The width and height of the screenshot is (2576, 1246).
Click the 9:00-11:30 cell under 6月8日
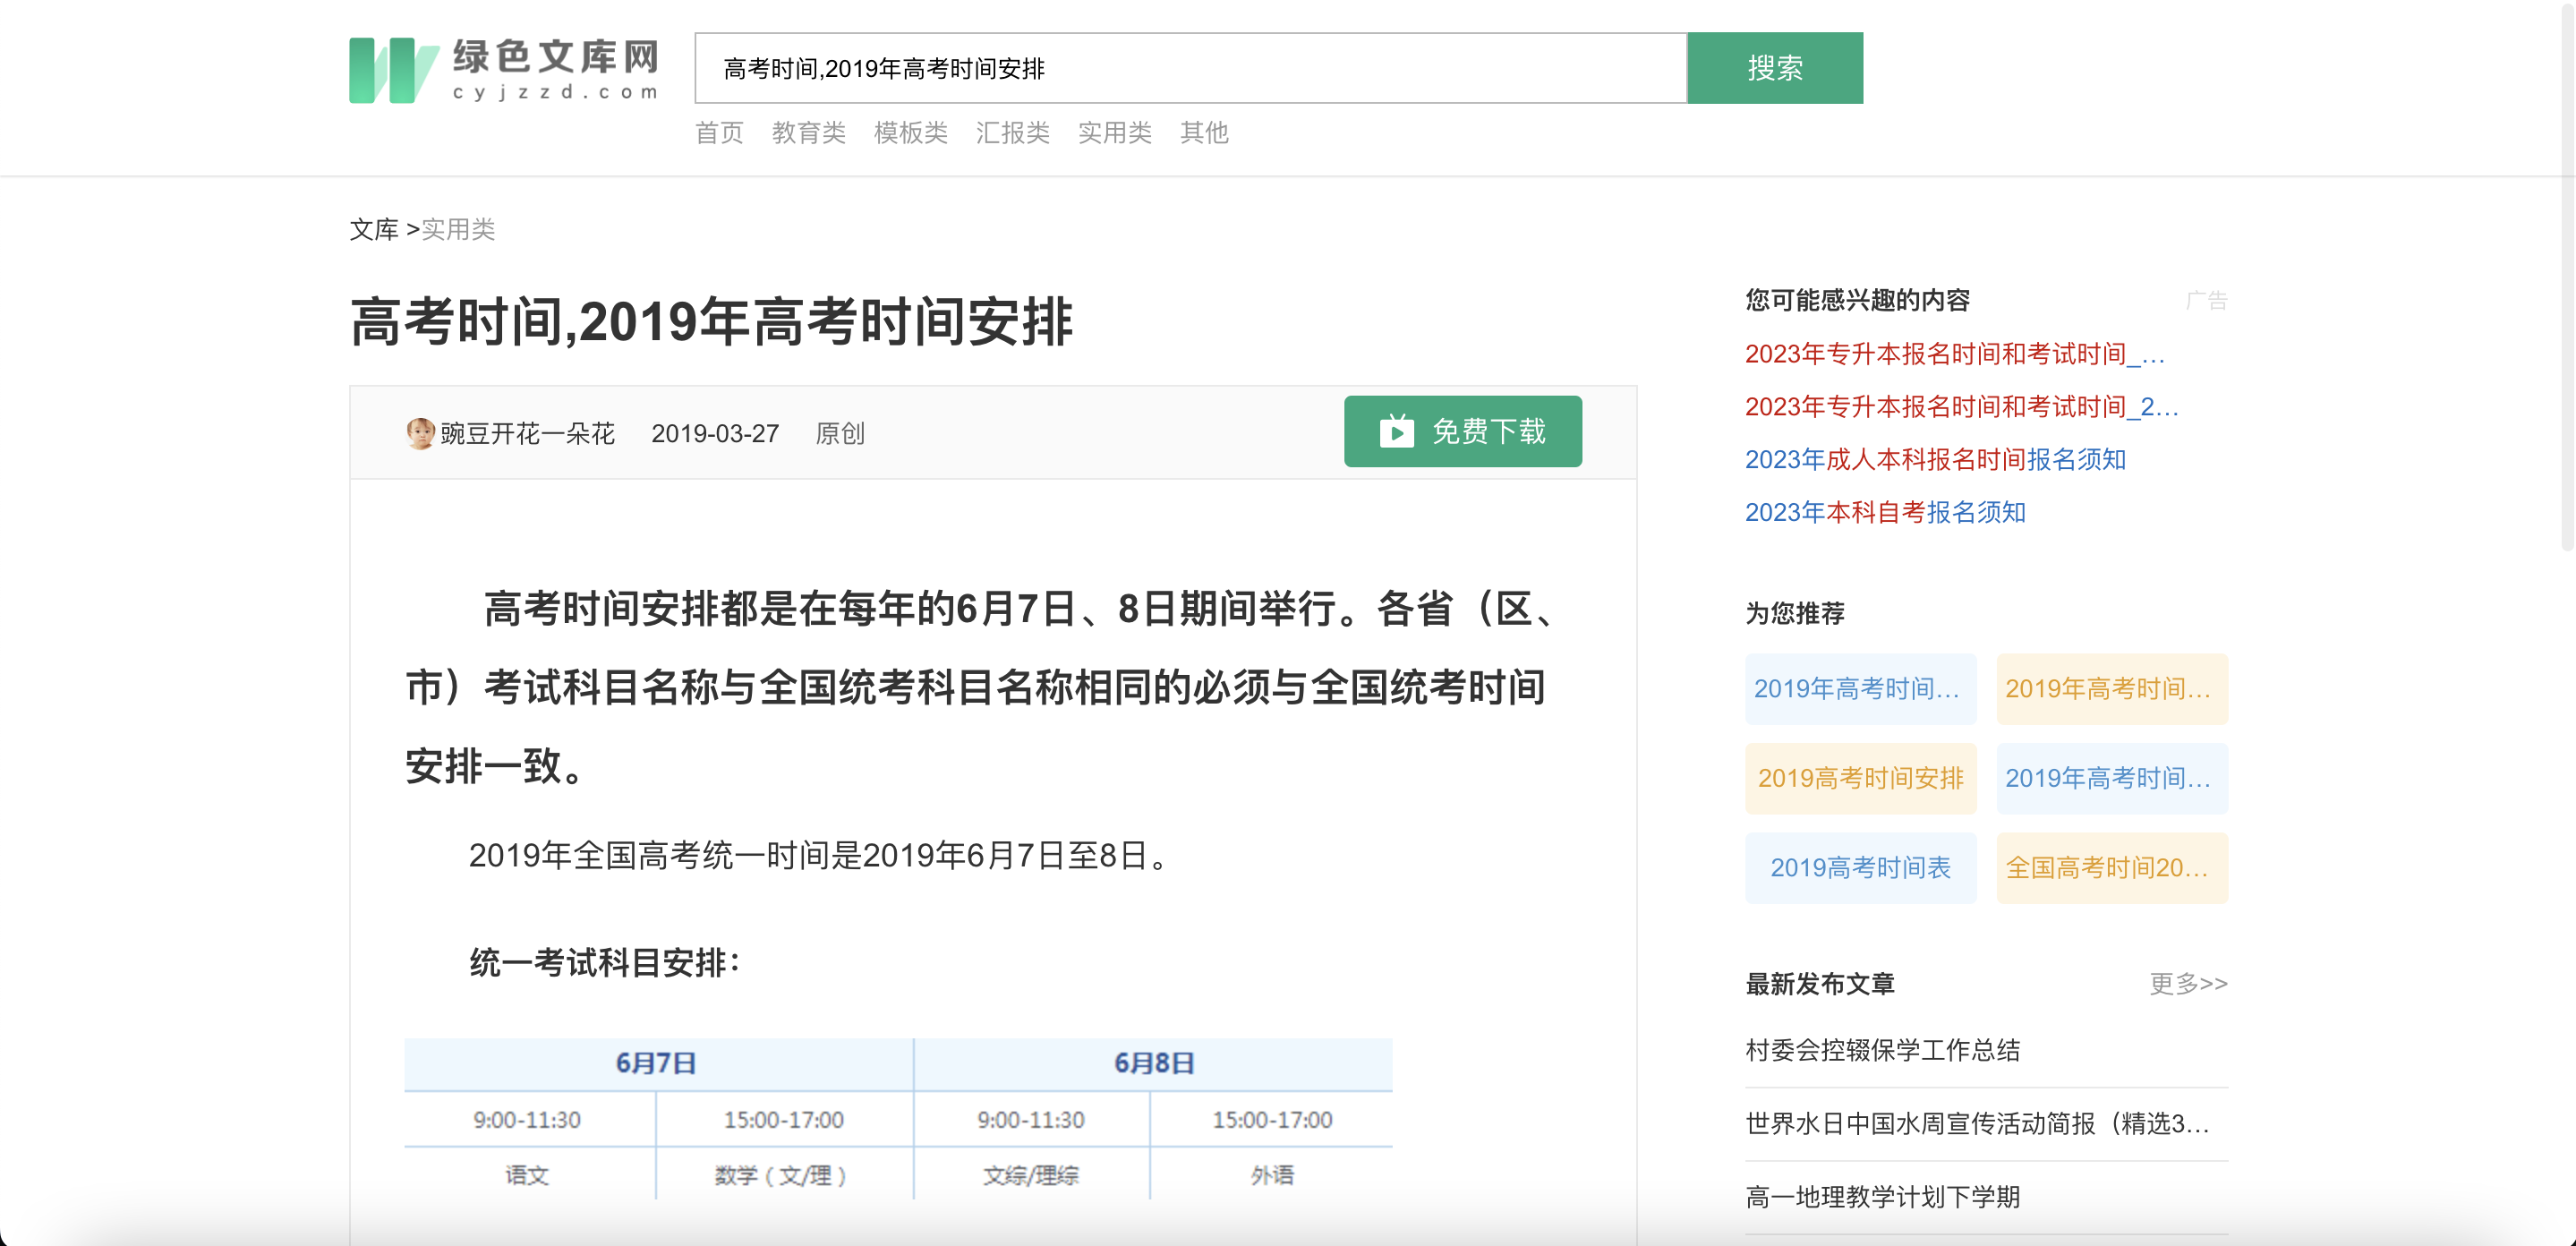click(1030, 1120)
